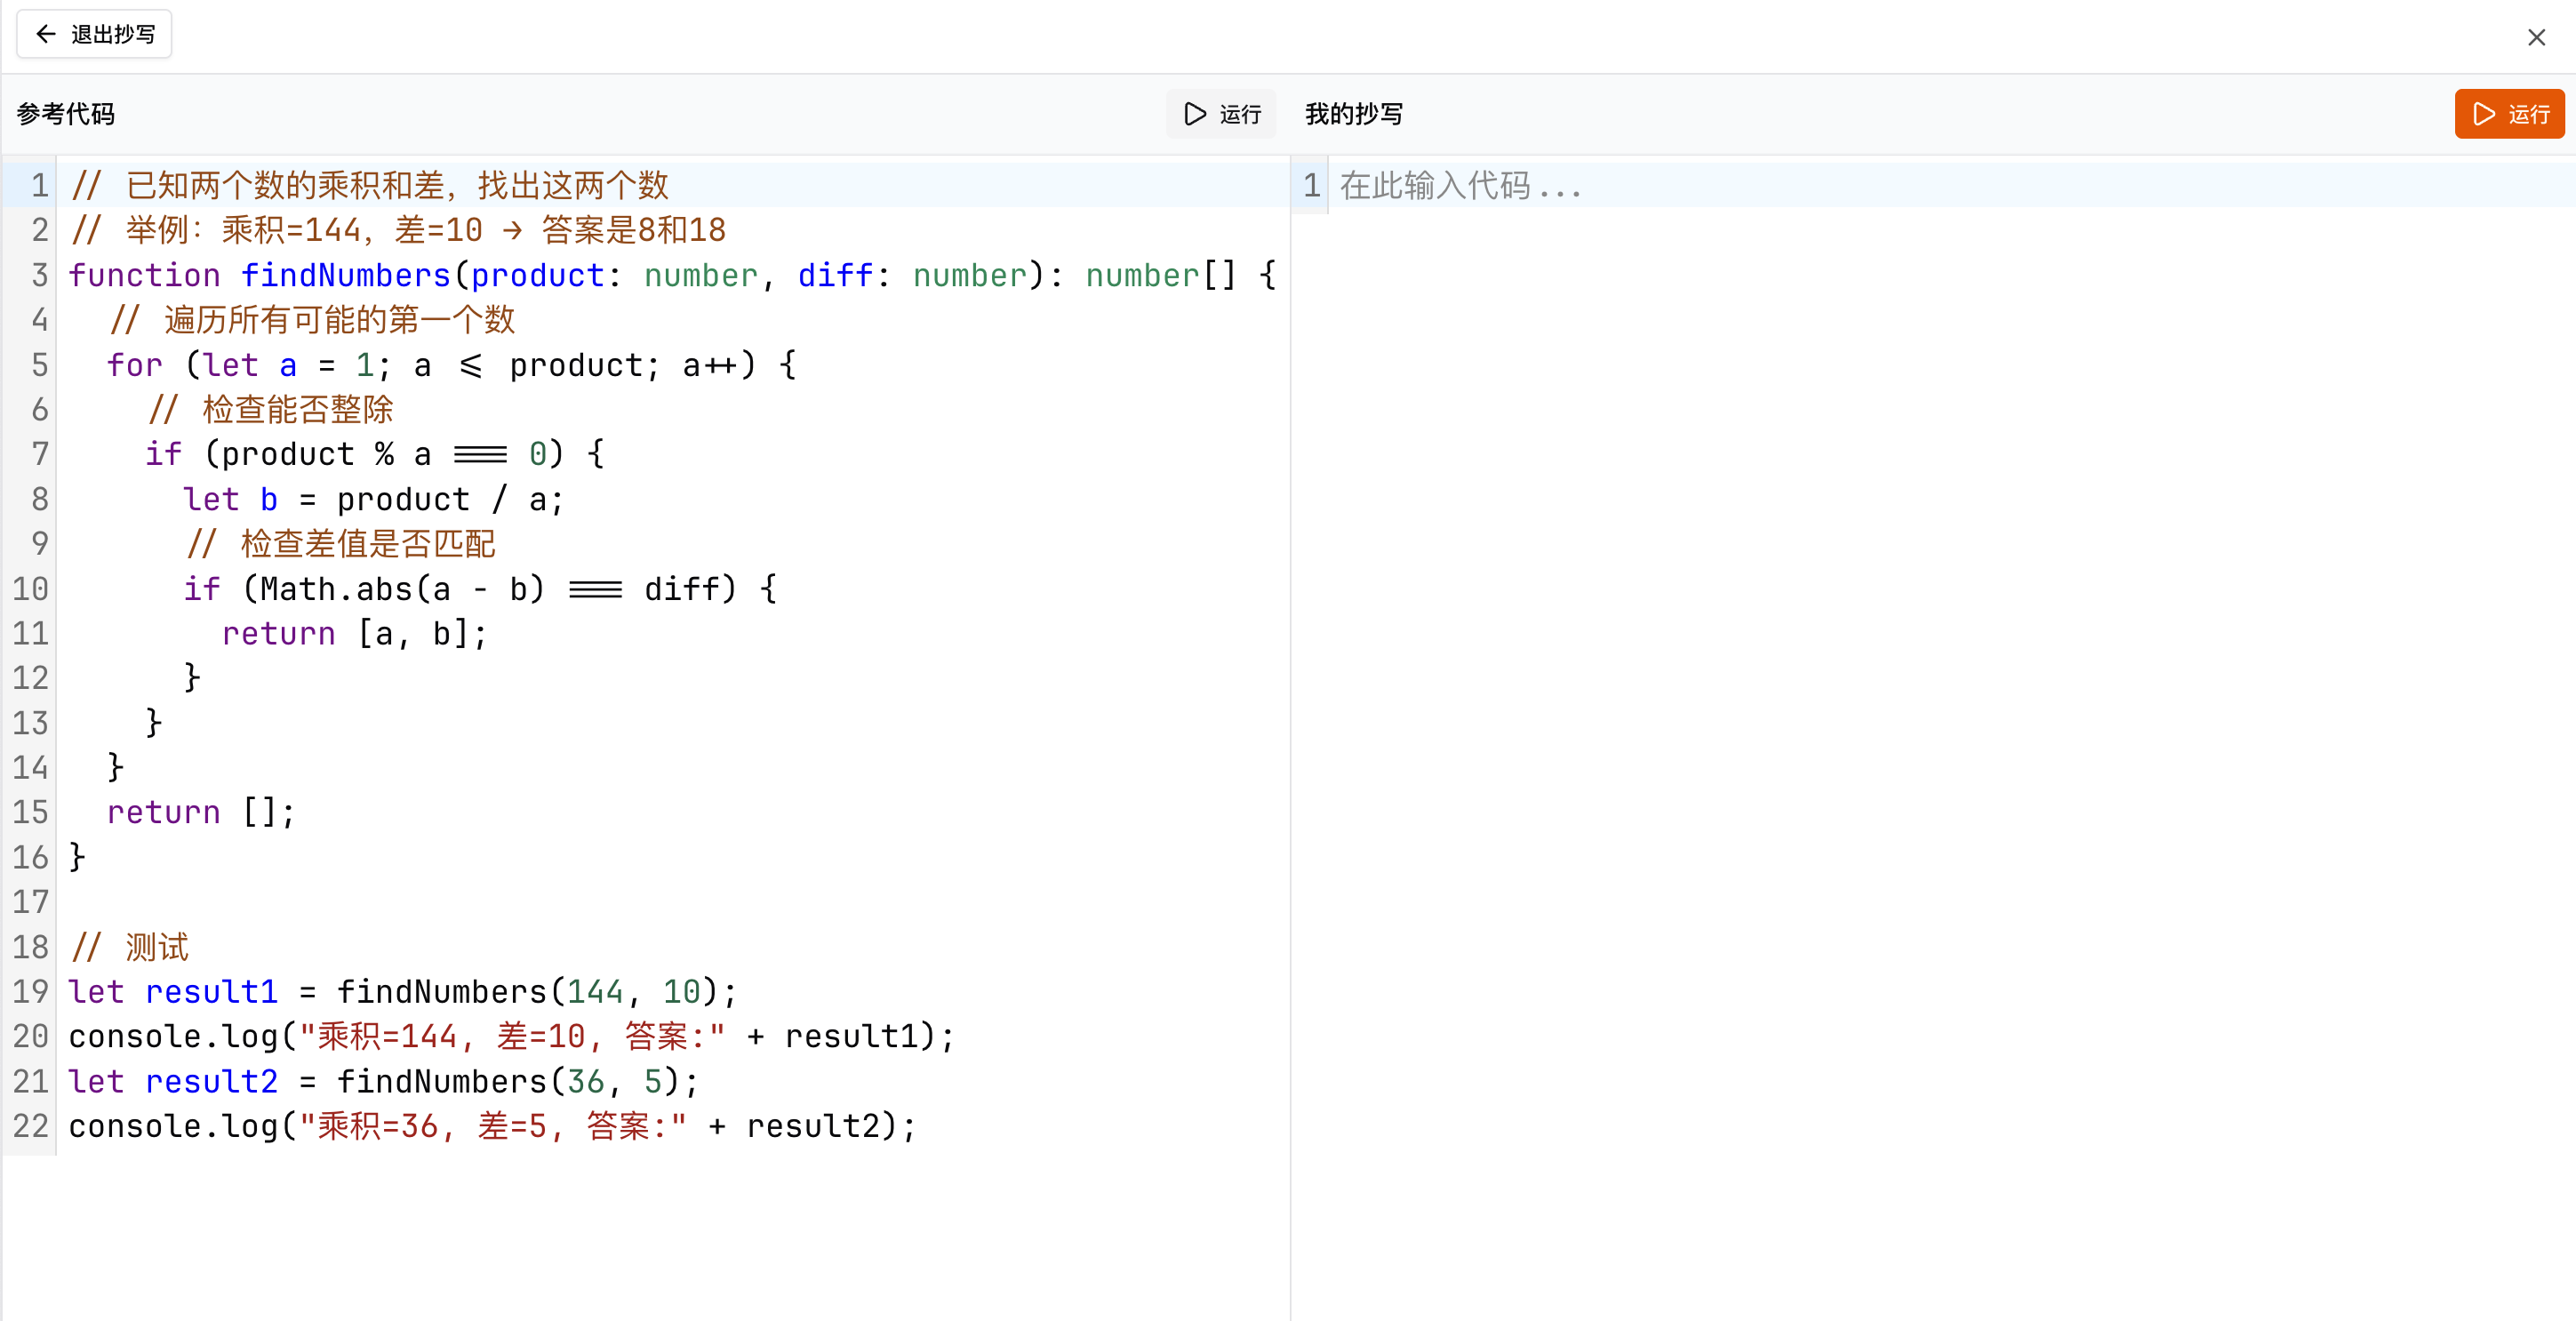This screenshot has width=2576, height=1321.
Task: Click the first comment line of reference code
Action: click(x=370, y=186)
